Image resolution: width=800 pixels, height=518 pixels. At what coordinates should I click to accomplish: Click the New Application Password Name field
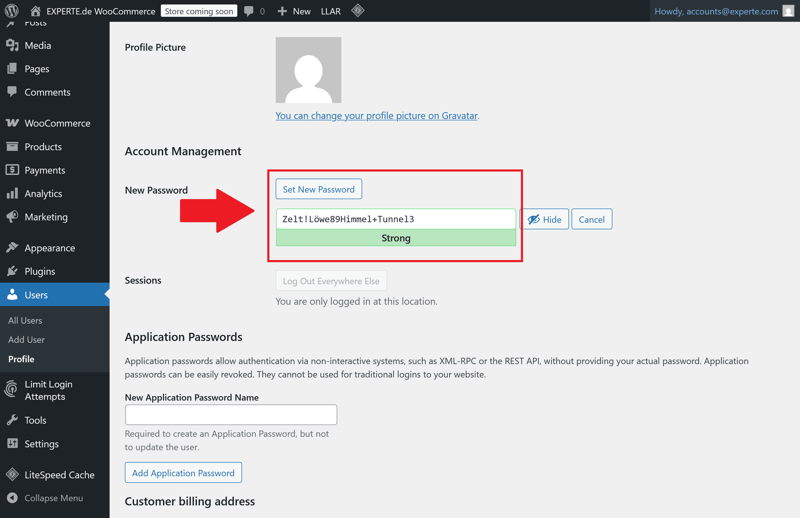point(230,414)
